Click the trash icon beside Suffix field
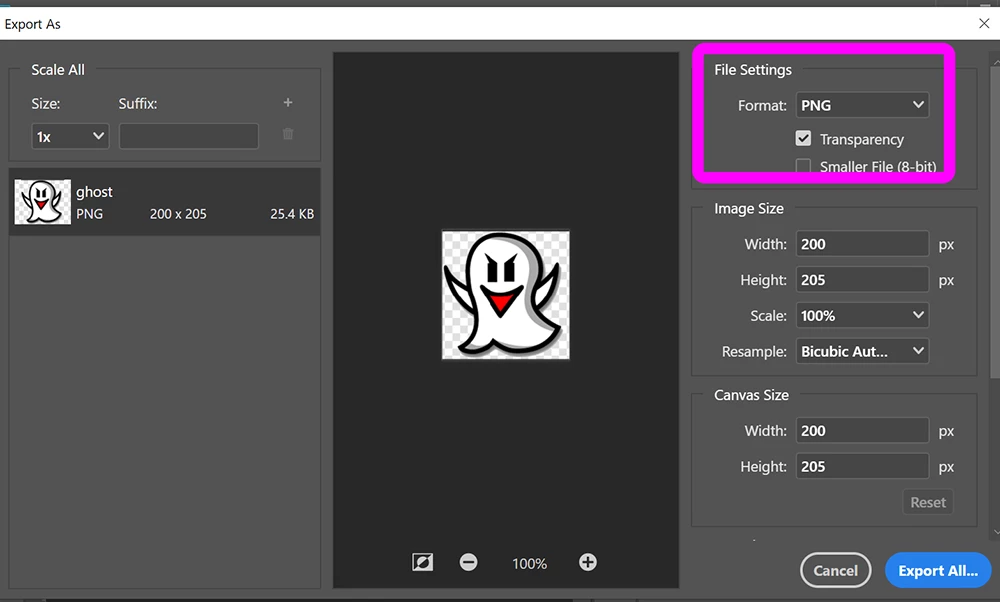Screen dimensions: 1000x602 pyautogui.click(x=288, y=134)
